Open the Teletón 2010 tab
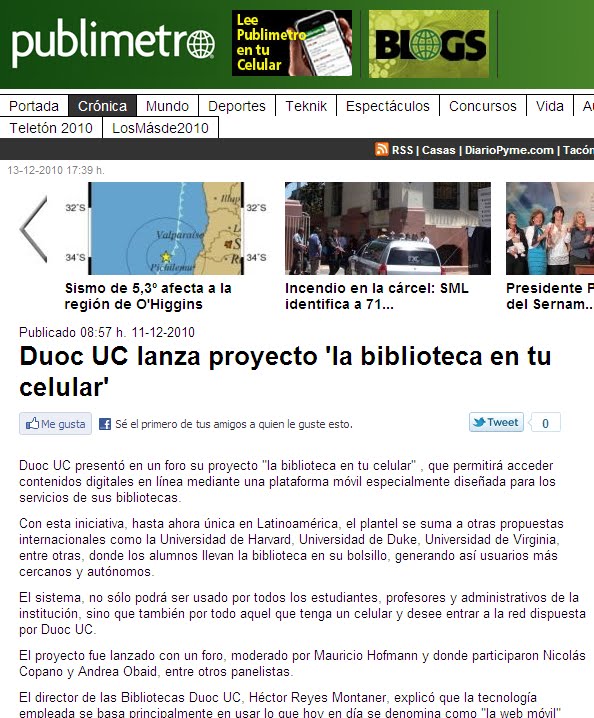The height and width of the screenshot is (718, 594). 51,128
